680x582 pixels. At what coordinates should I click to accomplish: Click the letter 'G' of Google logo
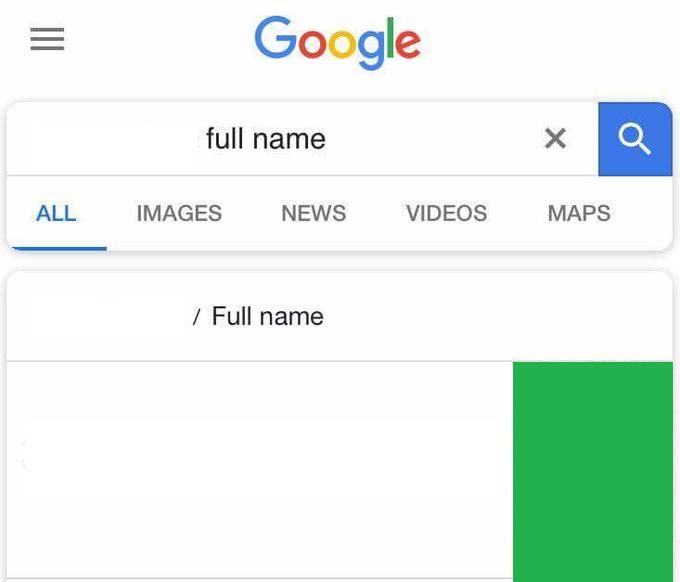[x=276, y=38]
